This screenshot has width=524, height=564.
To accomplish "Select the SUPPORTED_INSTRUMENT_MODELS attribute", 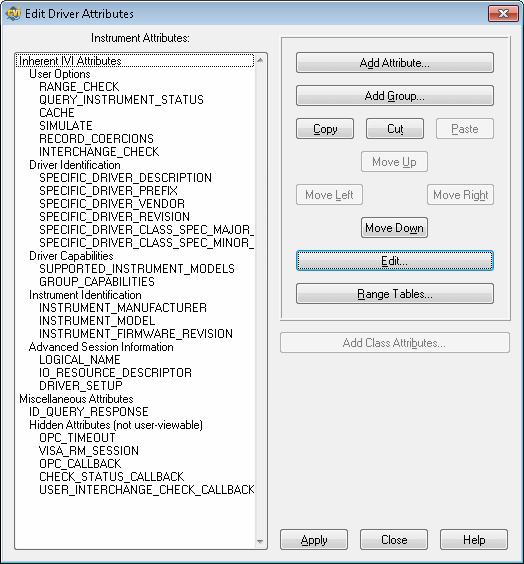I will click(137, 269).
